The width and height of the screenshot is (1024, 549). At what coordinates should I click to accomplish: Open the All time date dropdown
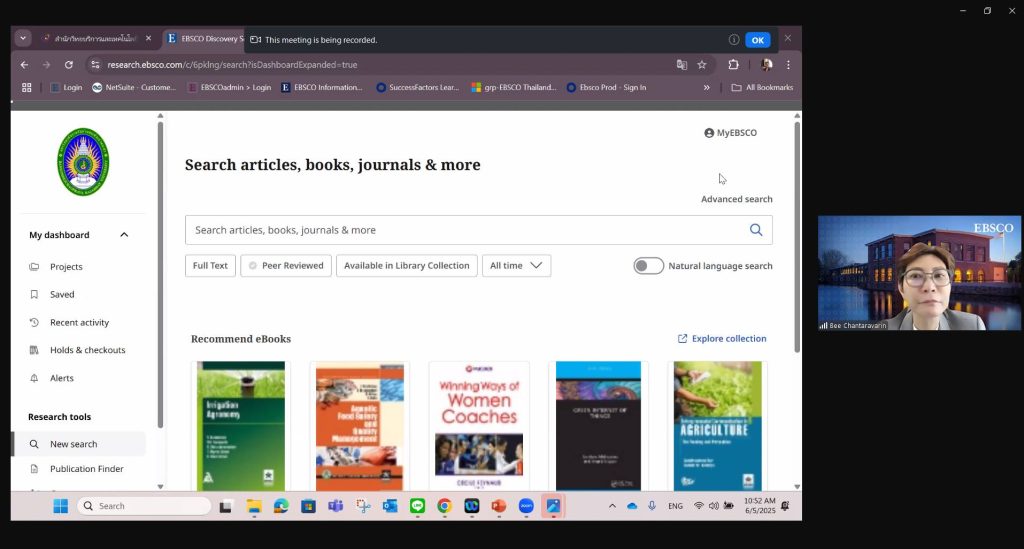tap(517, 266)
